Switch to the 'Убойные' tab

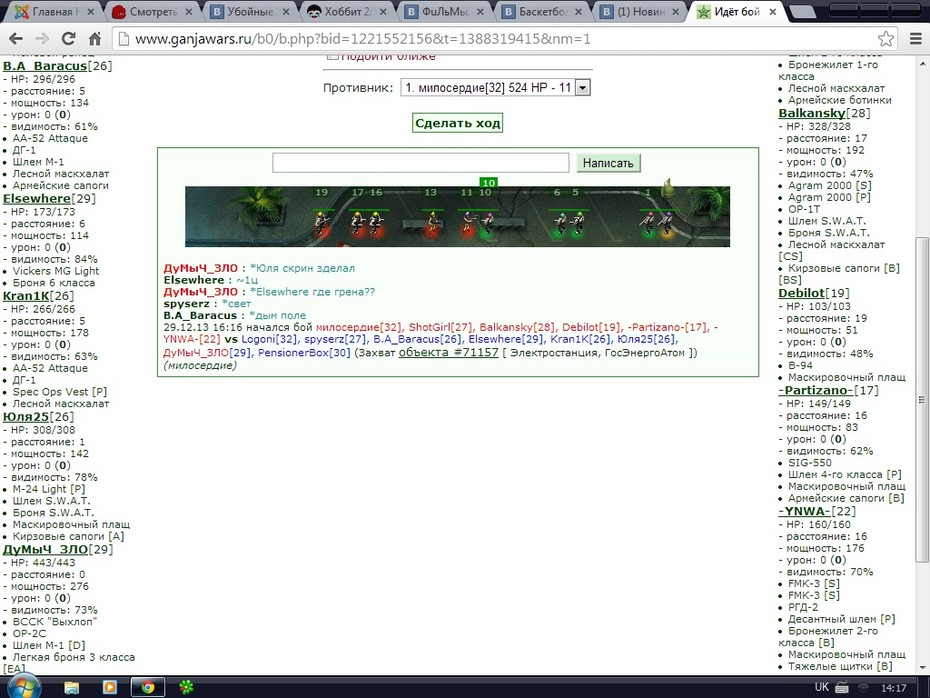click(x=250, y=11)
